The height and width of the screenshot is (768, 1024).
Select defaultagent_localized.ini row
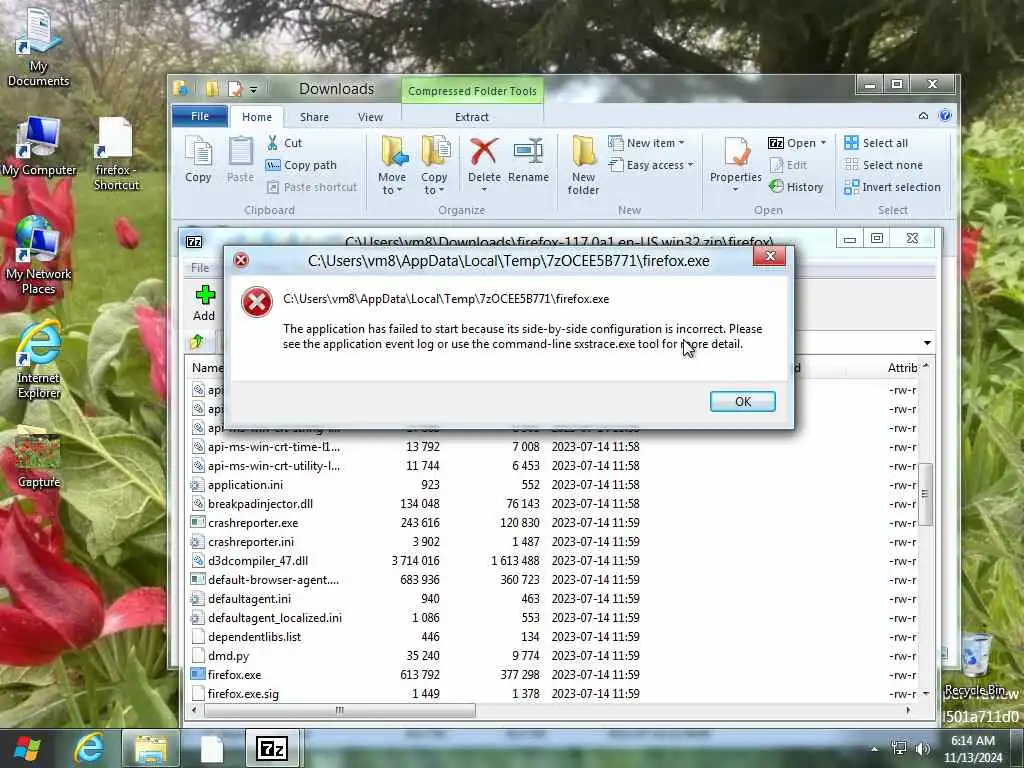(274, 618)
